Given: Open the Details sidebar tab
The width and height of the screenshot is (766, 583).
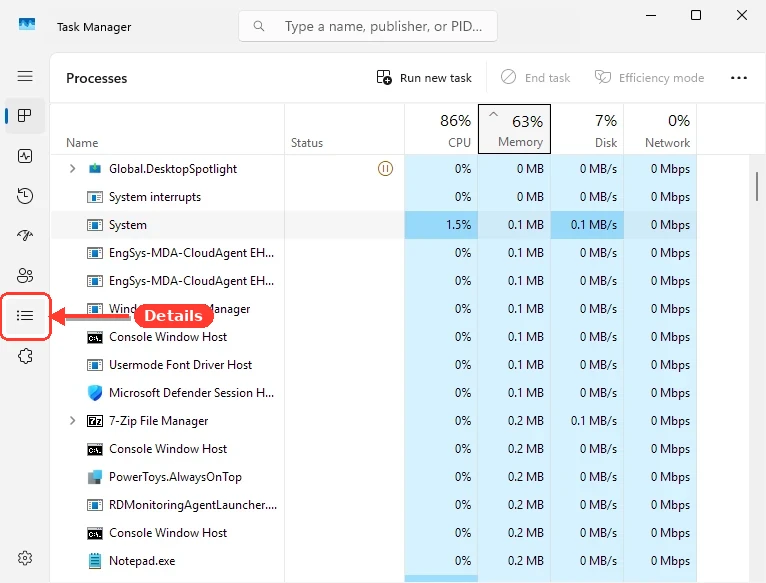Looking at the screenshot, I should (x=25, y=316).
